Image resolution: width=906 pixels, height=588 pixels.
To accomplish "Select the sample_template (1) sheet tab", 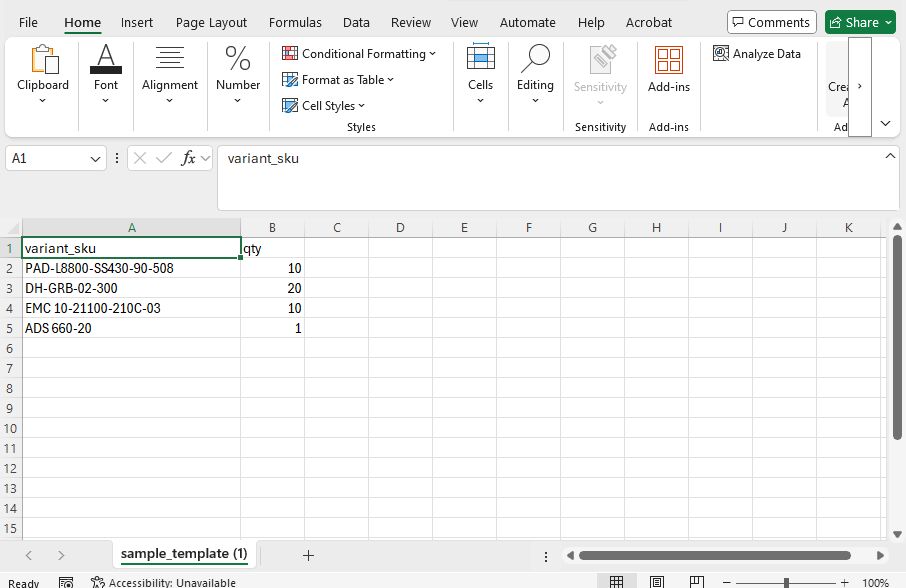I will tap(184, 554).
